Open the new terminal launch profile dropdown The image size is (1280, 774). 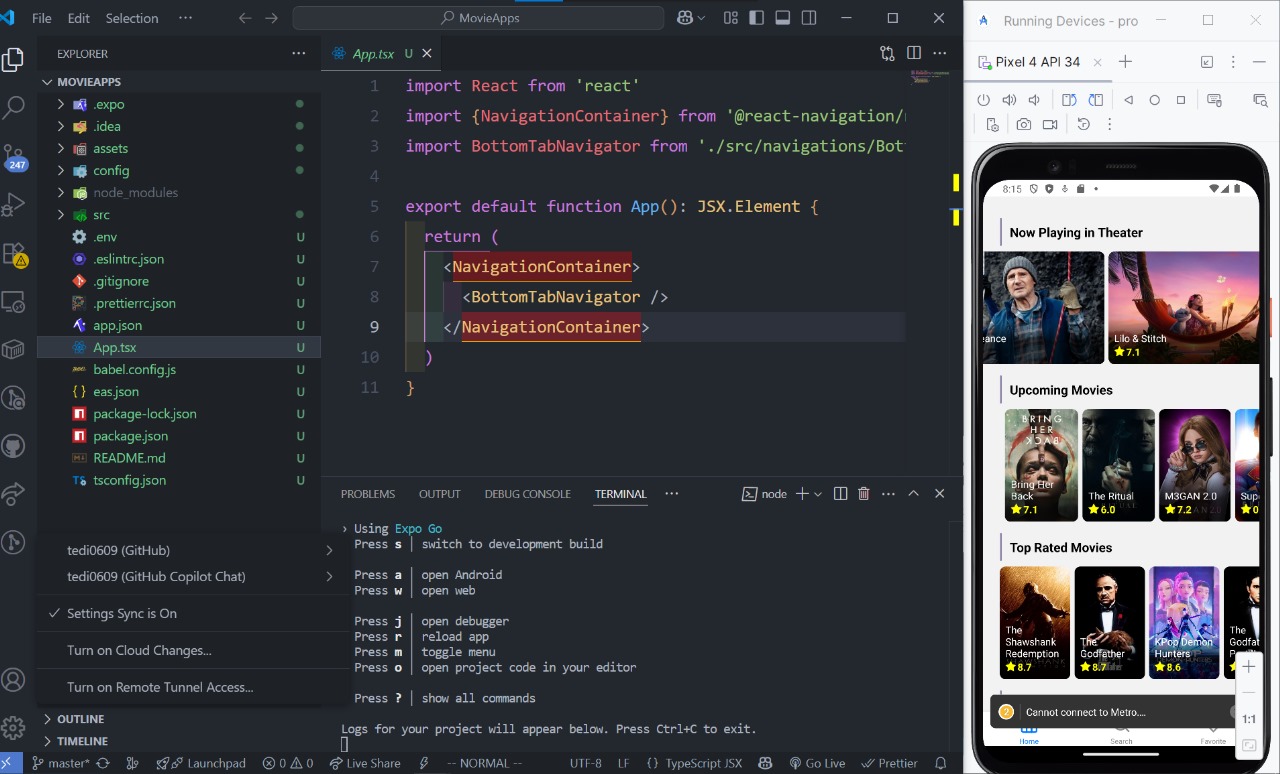tap(818, 494)
